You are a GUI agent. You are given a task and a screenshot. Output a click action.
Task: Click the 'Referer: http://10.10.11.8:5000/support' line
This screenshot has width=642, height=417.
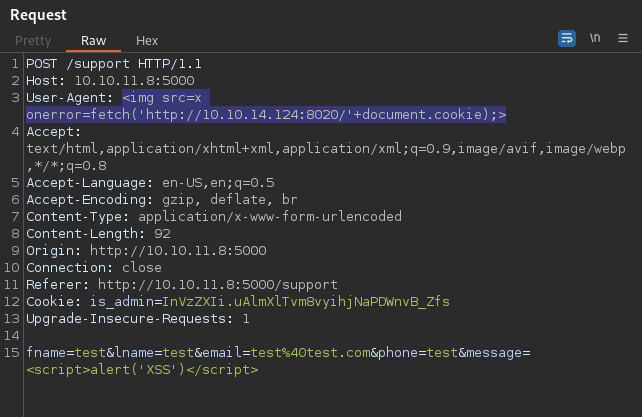tap(182, 285)
